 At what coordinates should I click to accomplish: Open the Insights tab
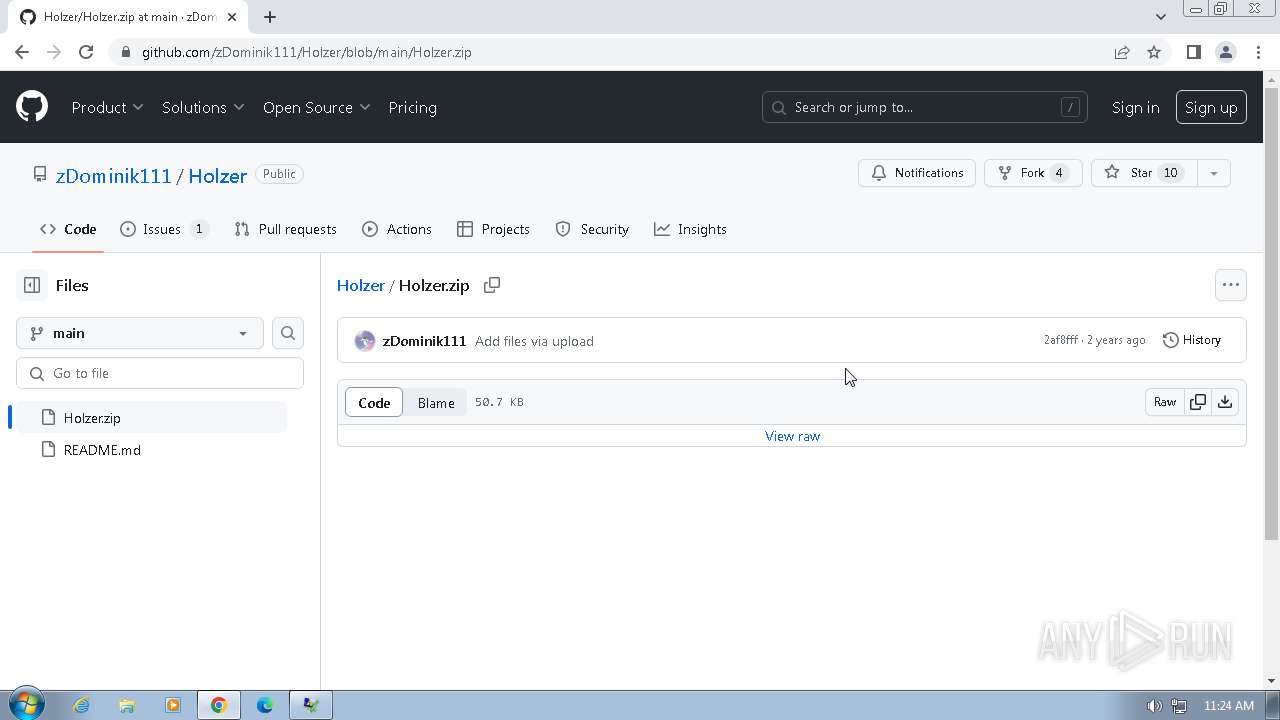click(x=690, y=229)
